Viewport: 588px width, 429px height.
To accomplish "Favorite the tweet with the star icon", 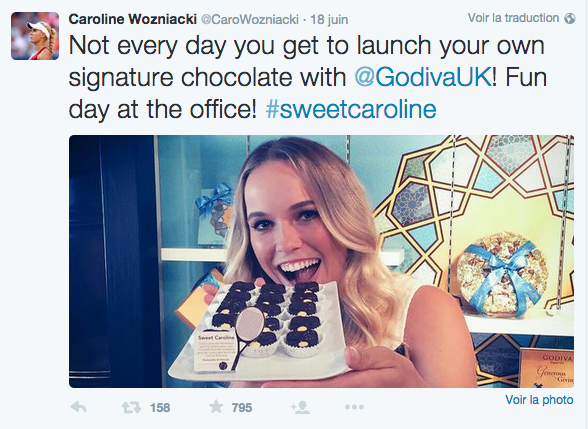I will (x=216, y=406).
